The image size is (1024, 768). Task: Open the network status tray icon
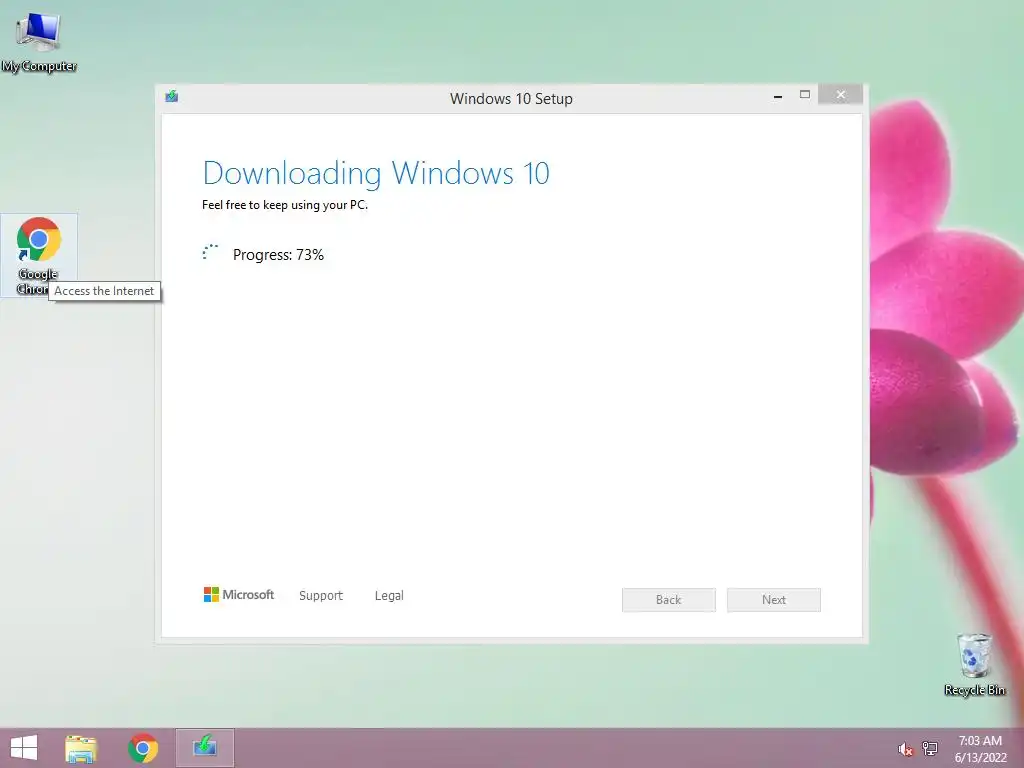[930, 749]
